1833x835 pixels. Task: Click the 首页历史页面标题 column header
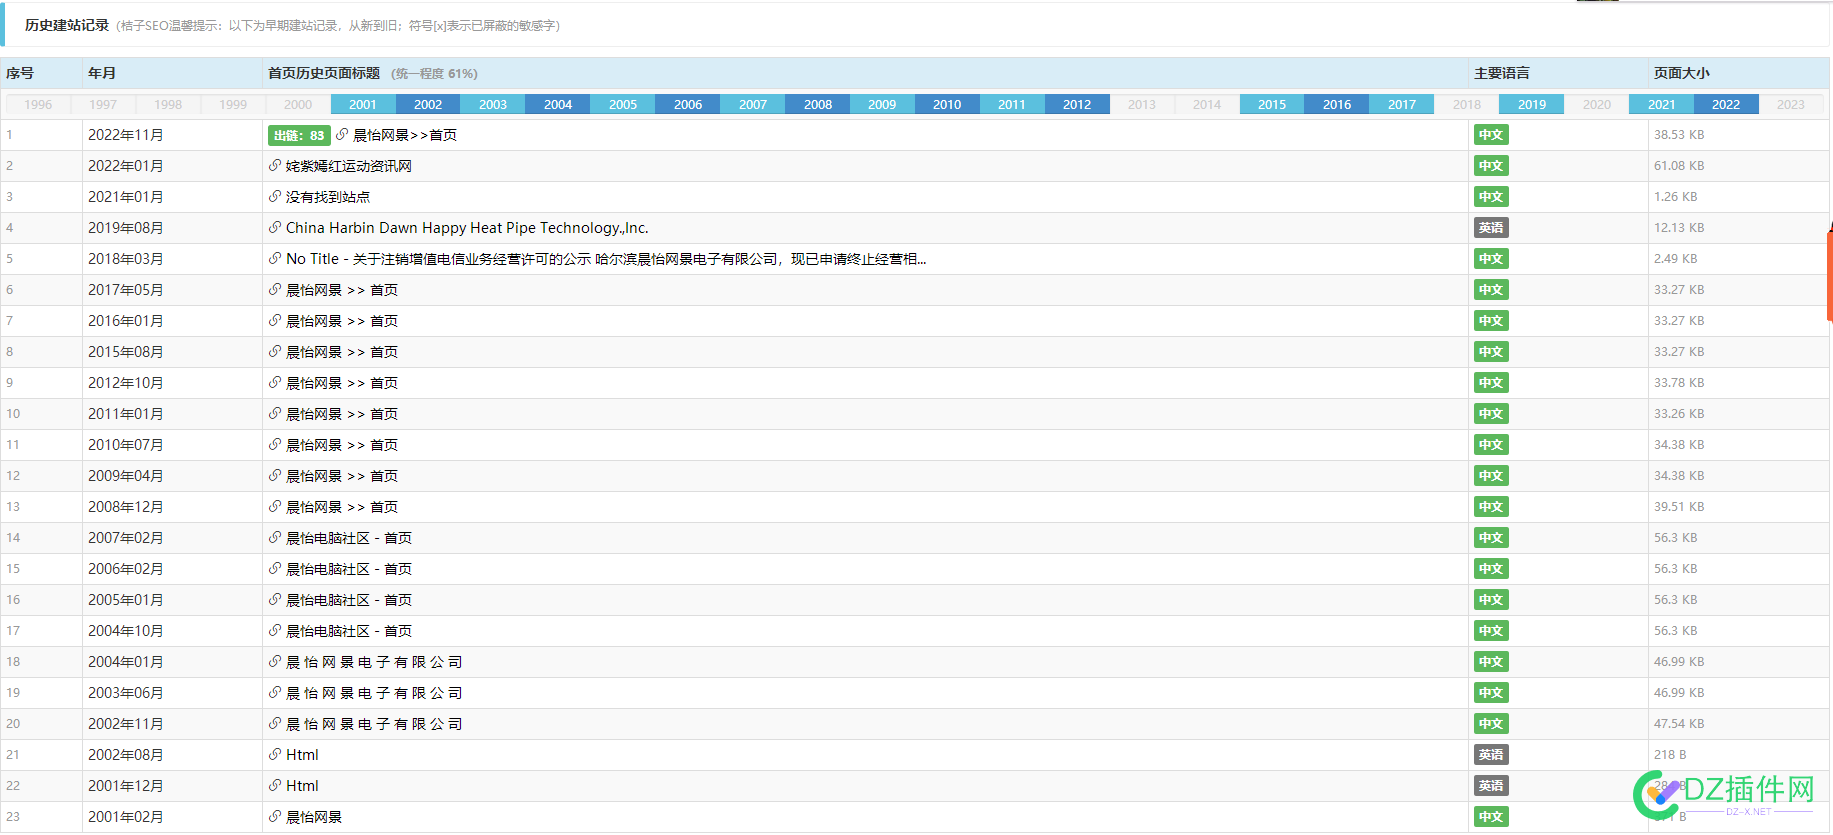(x=324, y=73)
